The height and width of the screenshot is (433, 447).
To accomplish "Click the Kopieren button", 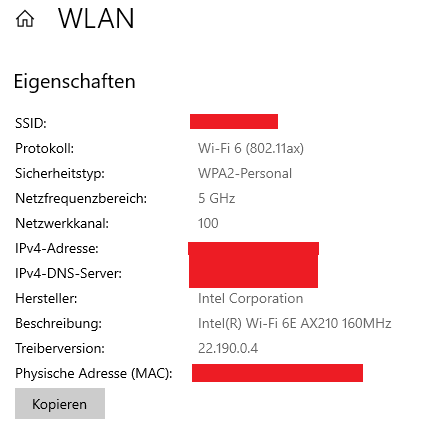I will point(60,404).
